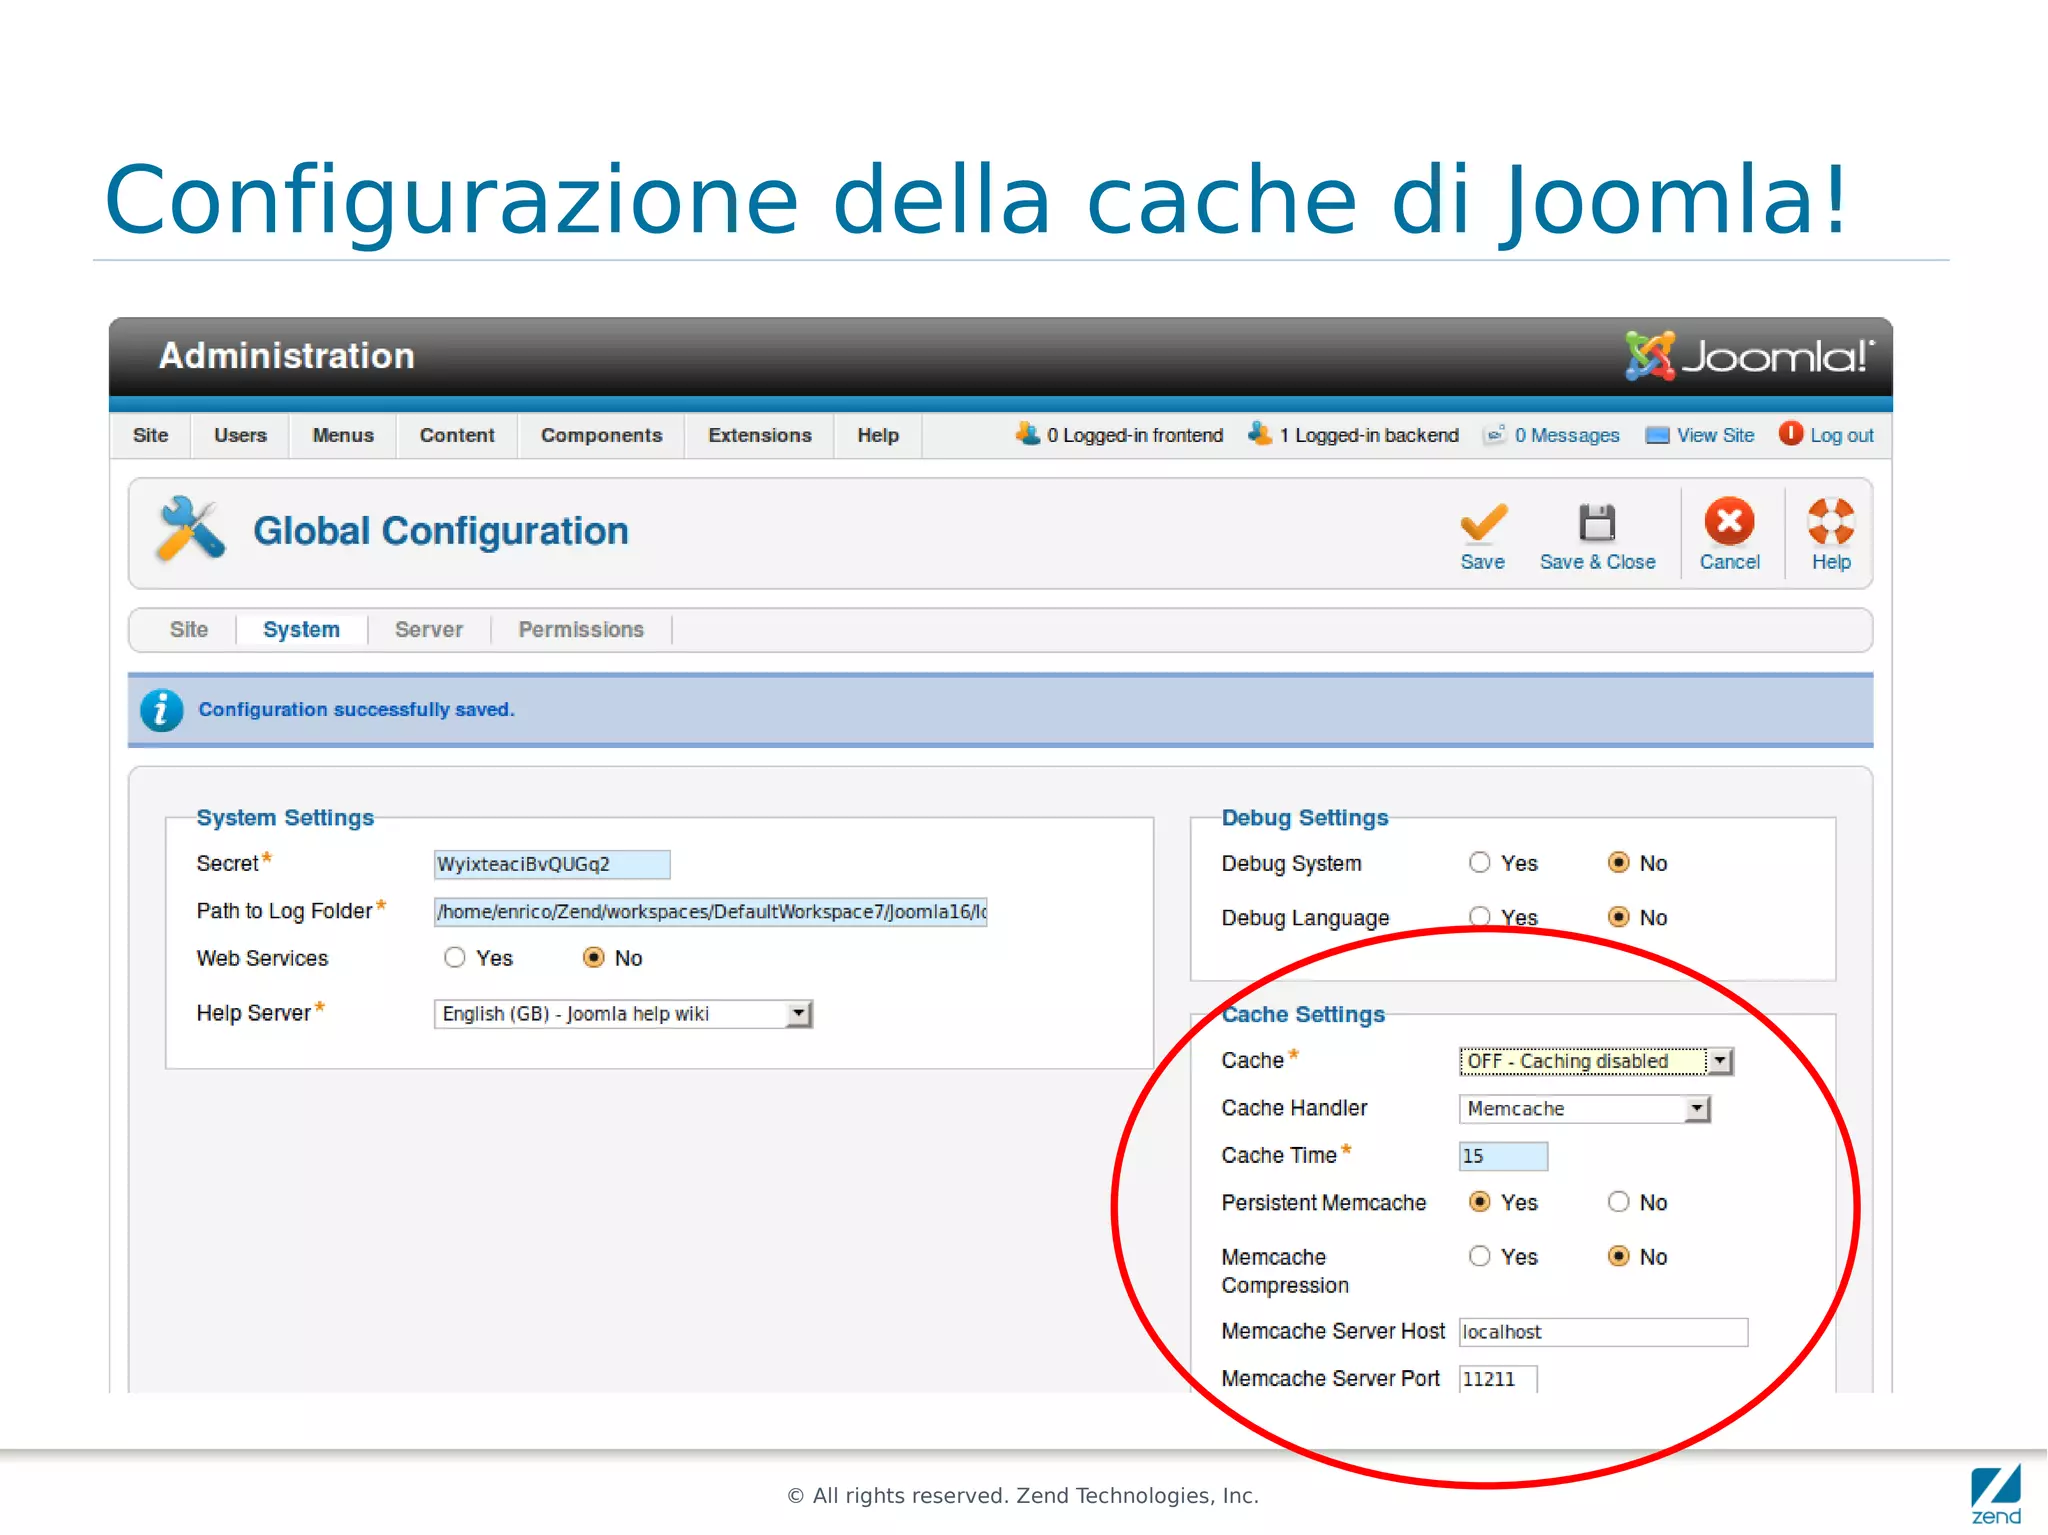Select Persistent Memcache Yes
The image size is (2048, 1535).
pyautogui.click(x=1479, y=1201)
